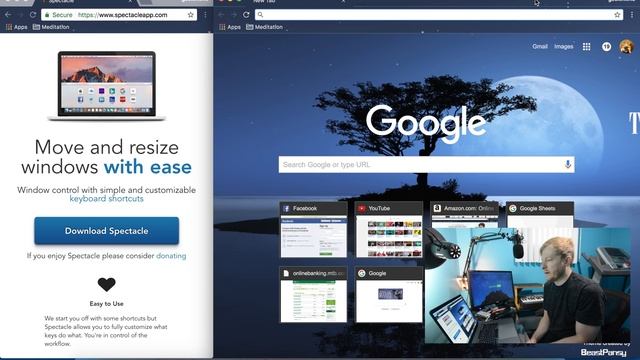The image size is (640, 360).
Task: Reload the New Tab page in the right window
Action: (246, 15)
